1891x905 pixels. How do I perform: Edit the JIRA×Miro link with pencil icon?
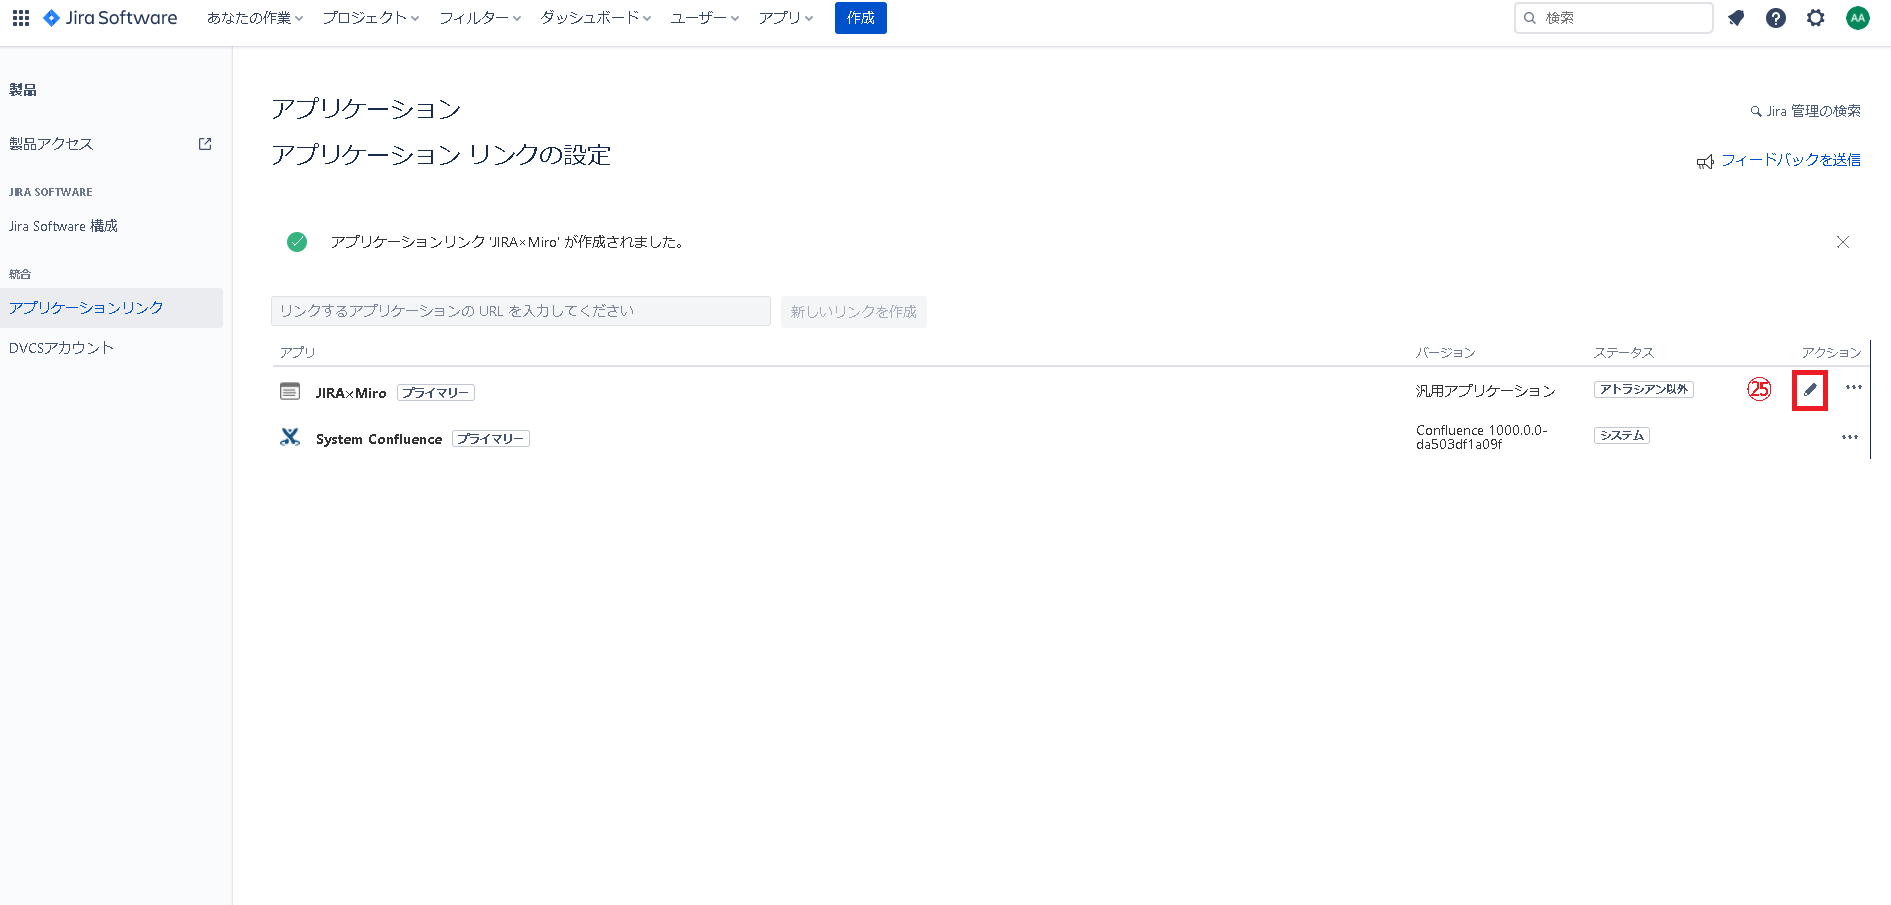click(x=1810, y=390)
